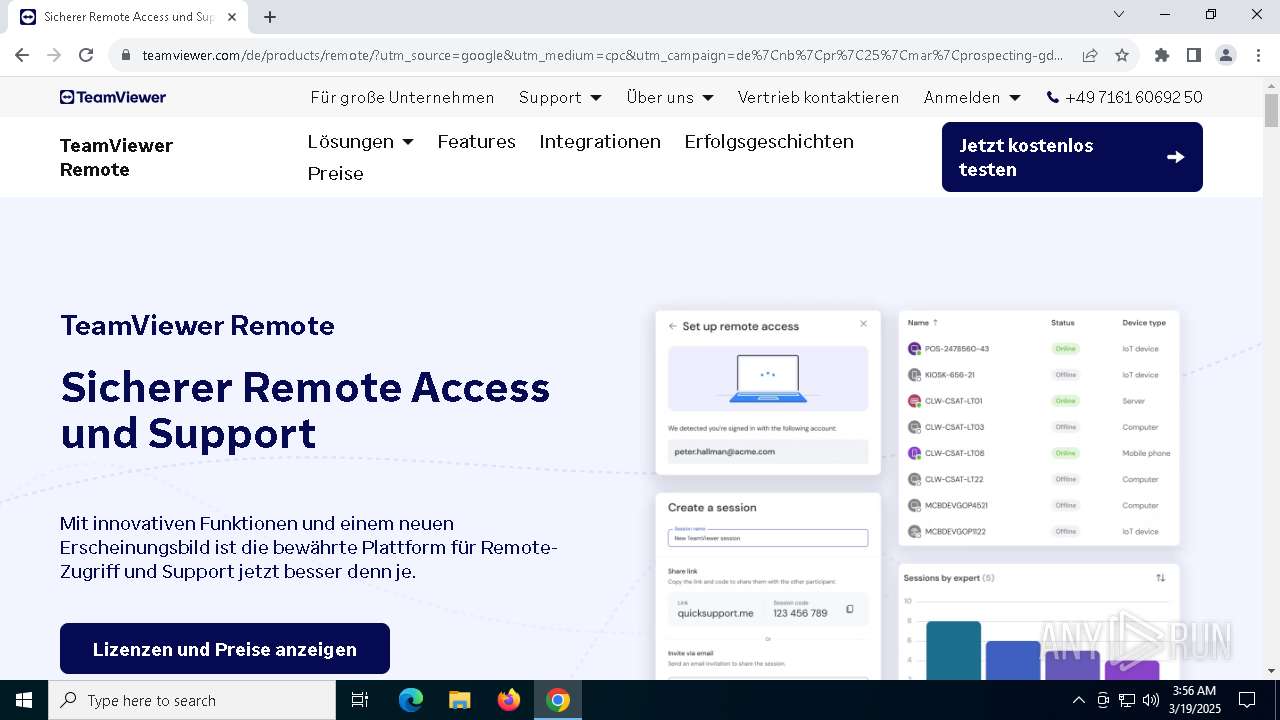Launch Firefox from taskbar
This screenshot has height=720, width=1280.
click(509, 700)
